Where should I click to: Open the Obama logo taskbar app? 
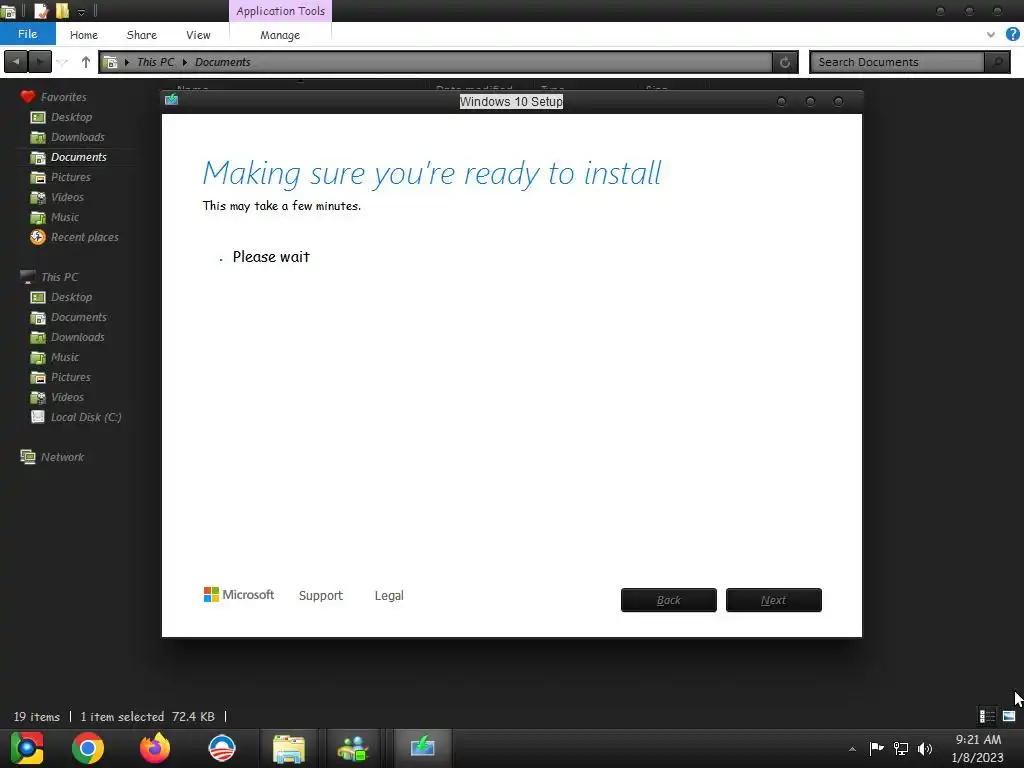pyautogui.click(x=222, y=748)
